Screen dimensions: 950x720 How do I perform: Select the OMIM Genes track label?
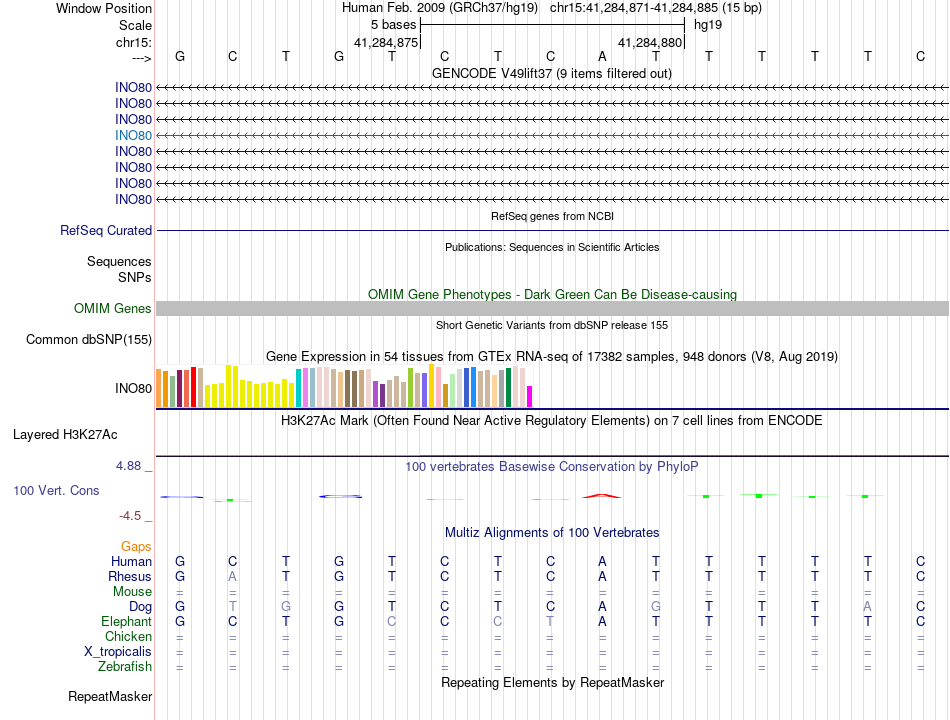113,308
